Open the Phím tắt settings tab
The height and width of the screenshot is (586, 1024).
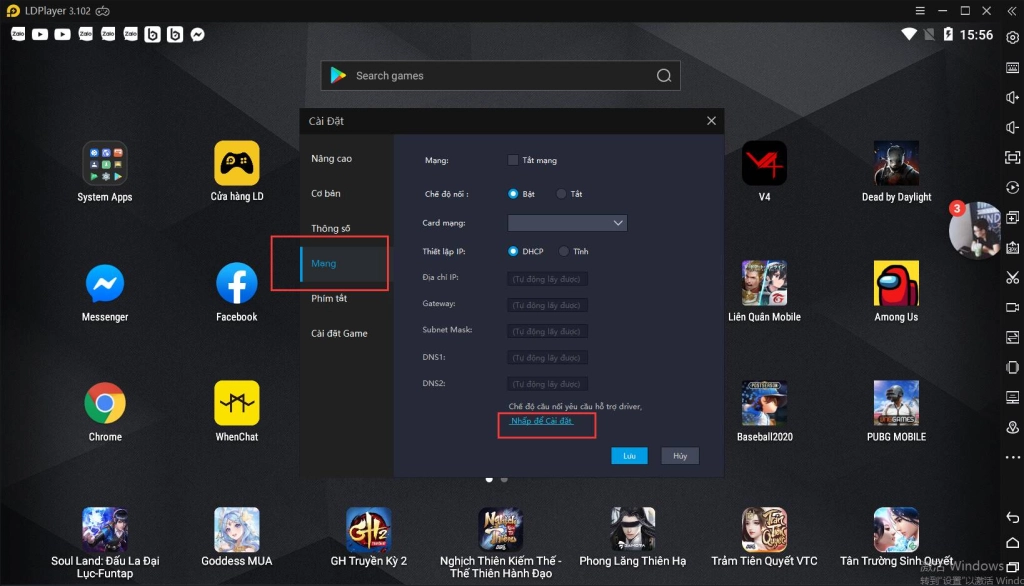point(329,299)
